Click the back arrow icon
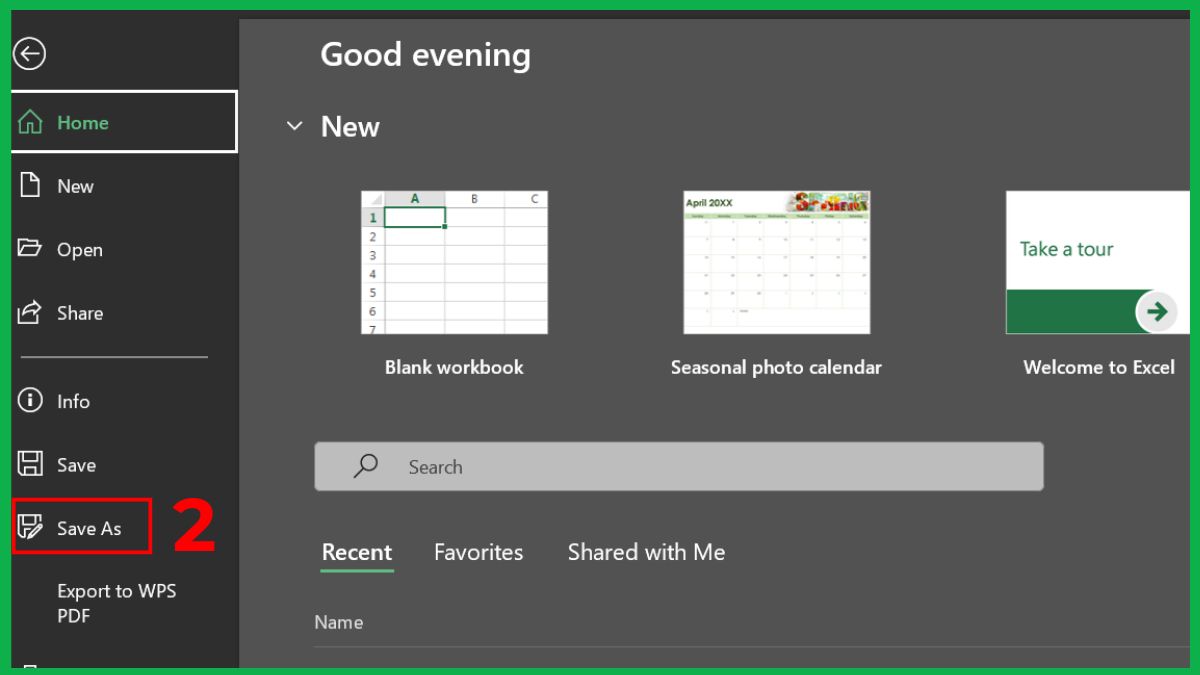1200x675 pixels. tap(30, 54)
